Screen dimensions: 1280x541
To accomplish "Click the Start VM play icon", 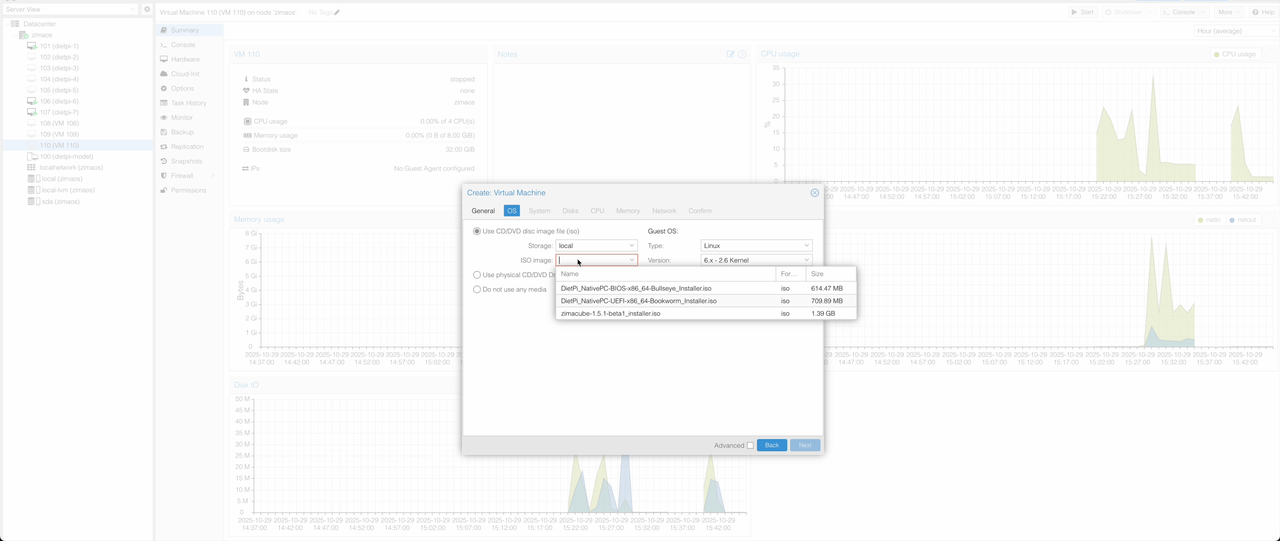I will pos(1075,12).
